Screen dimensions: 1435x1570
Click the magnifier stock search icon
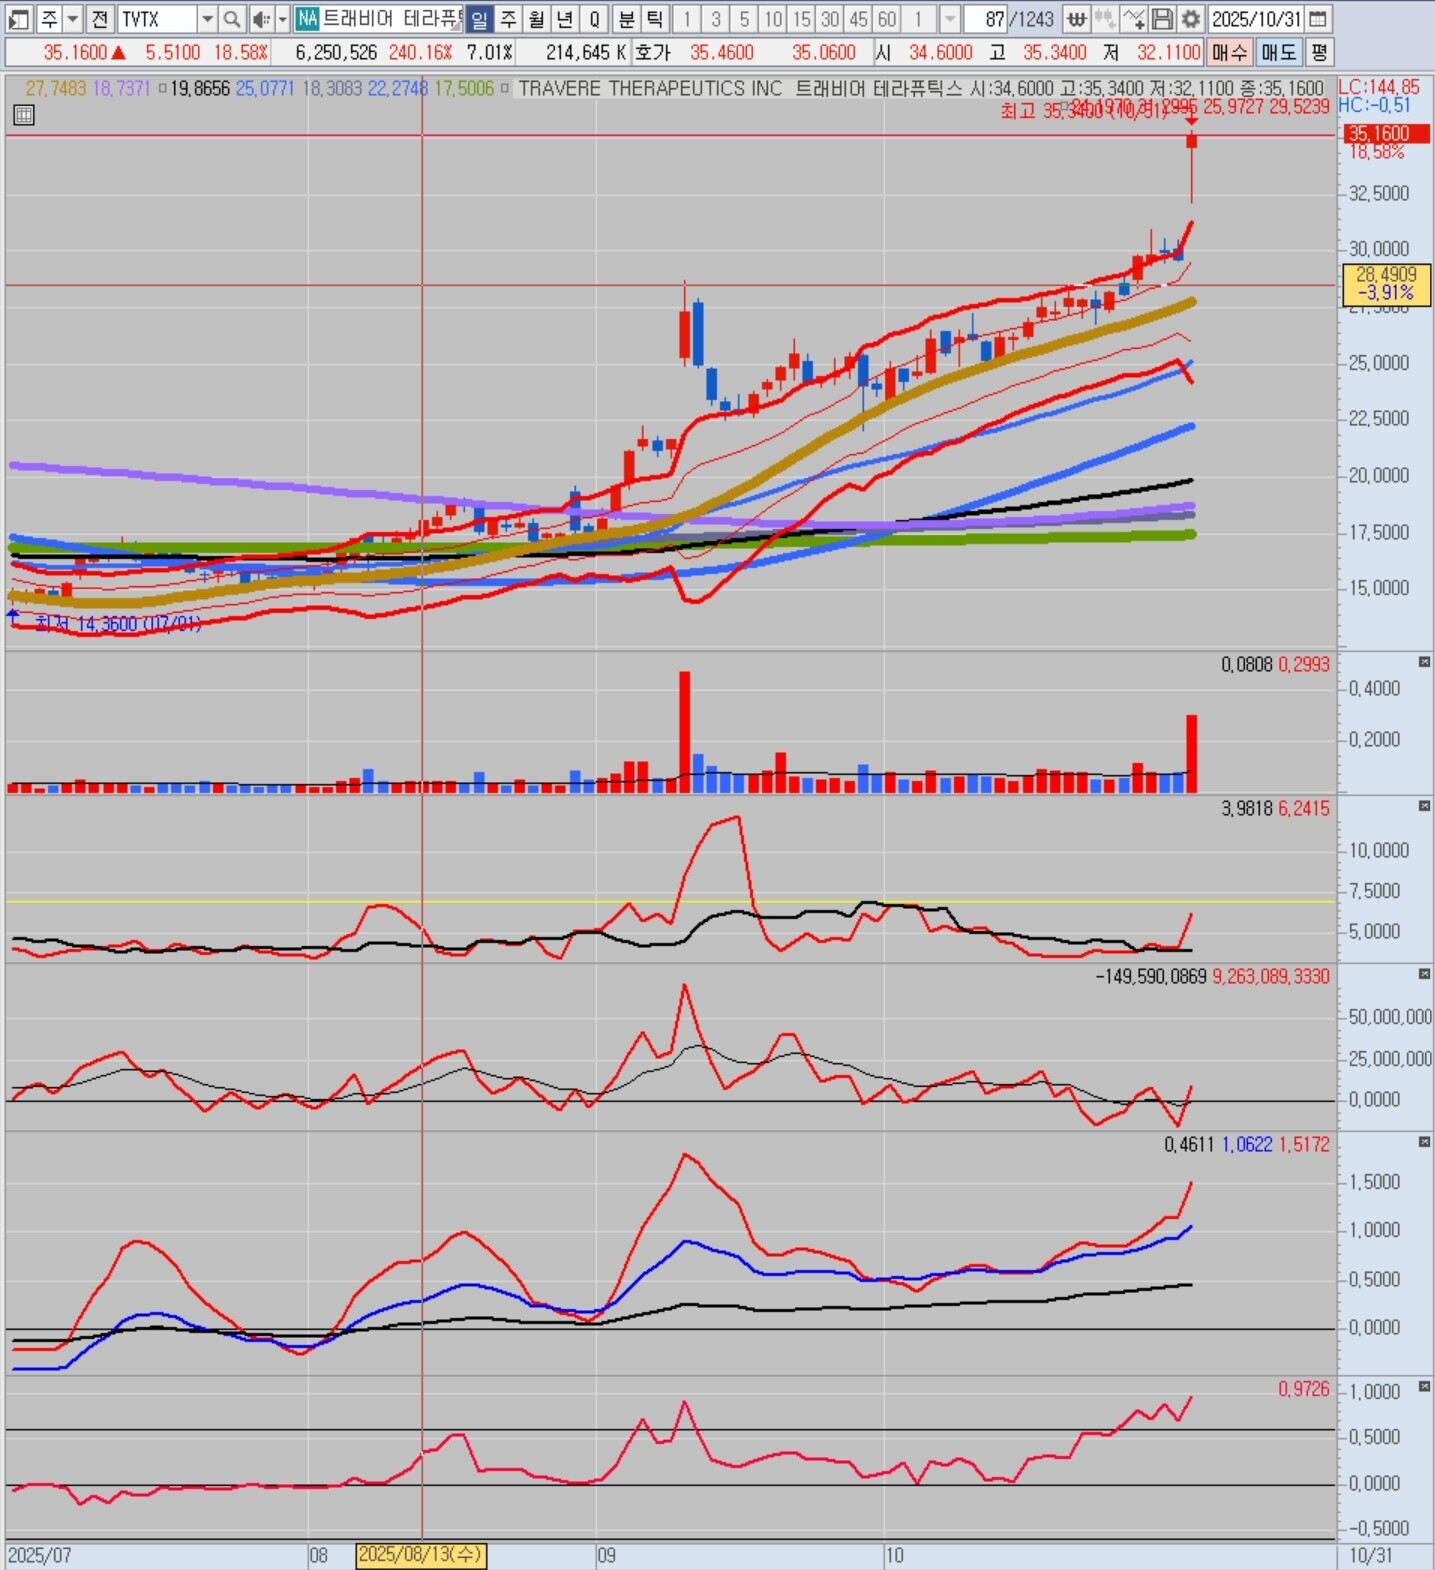231,19
